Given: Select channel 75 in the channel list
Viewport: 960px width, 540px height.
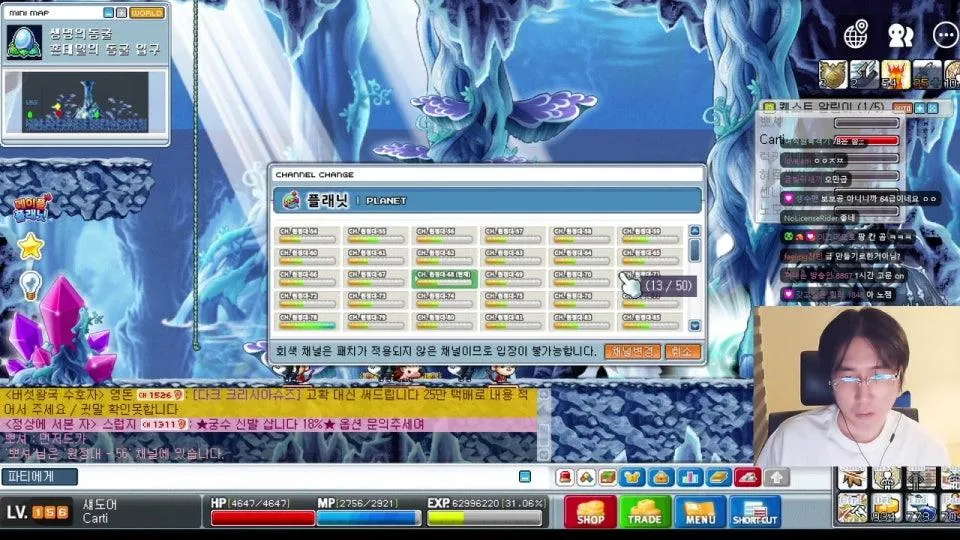Looking at the screenshot, I should click(514, 300).
